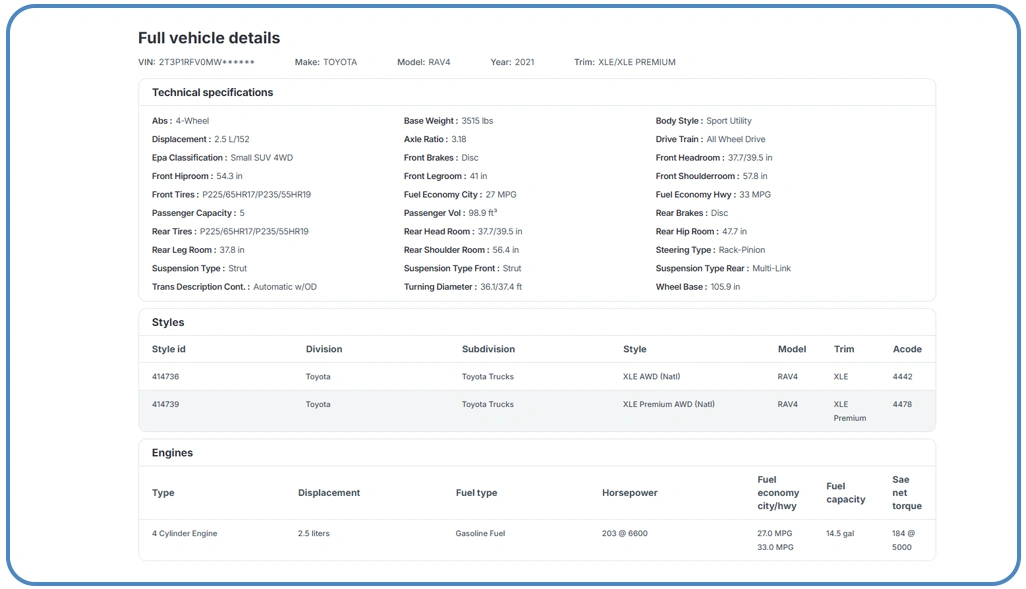Select the masked VIN number text
The image size is (1026, 589).
[x=206, y=62]
